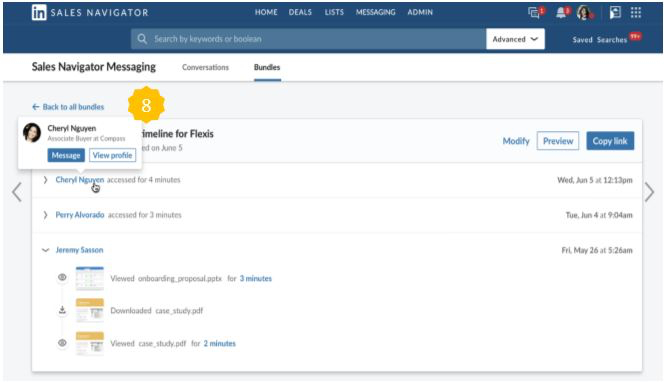664x382 pixels.
Task: Select the Bundles tab
Action: click(267, 67)
